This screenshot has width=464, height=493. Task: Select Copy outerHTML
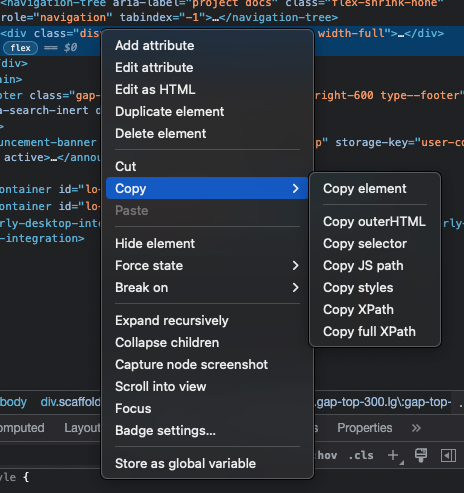click(x=374, y=222)
